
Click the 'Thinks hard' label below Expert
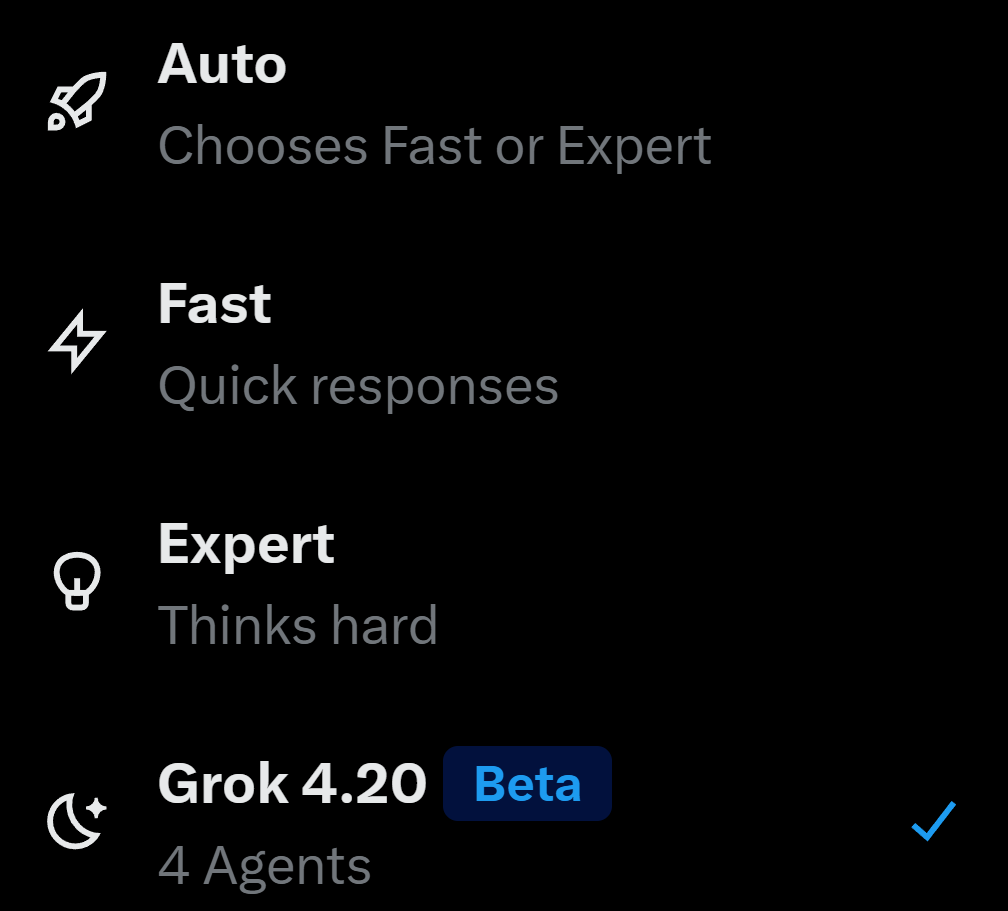[x=298, y=625]
